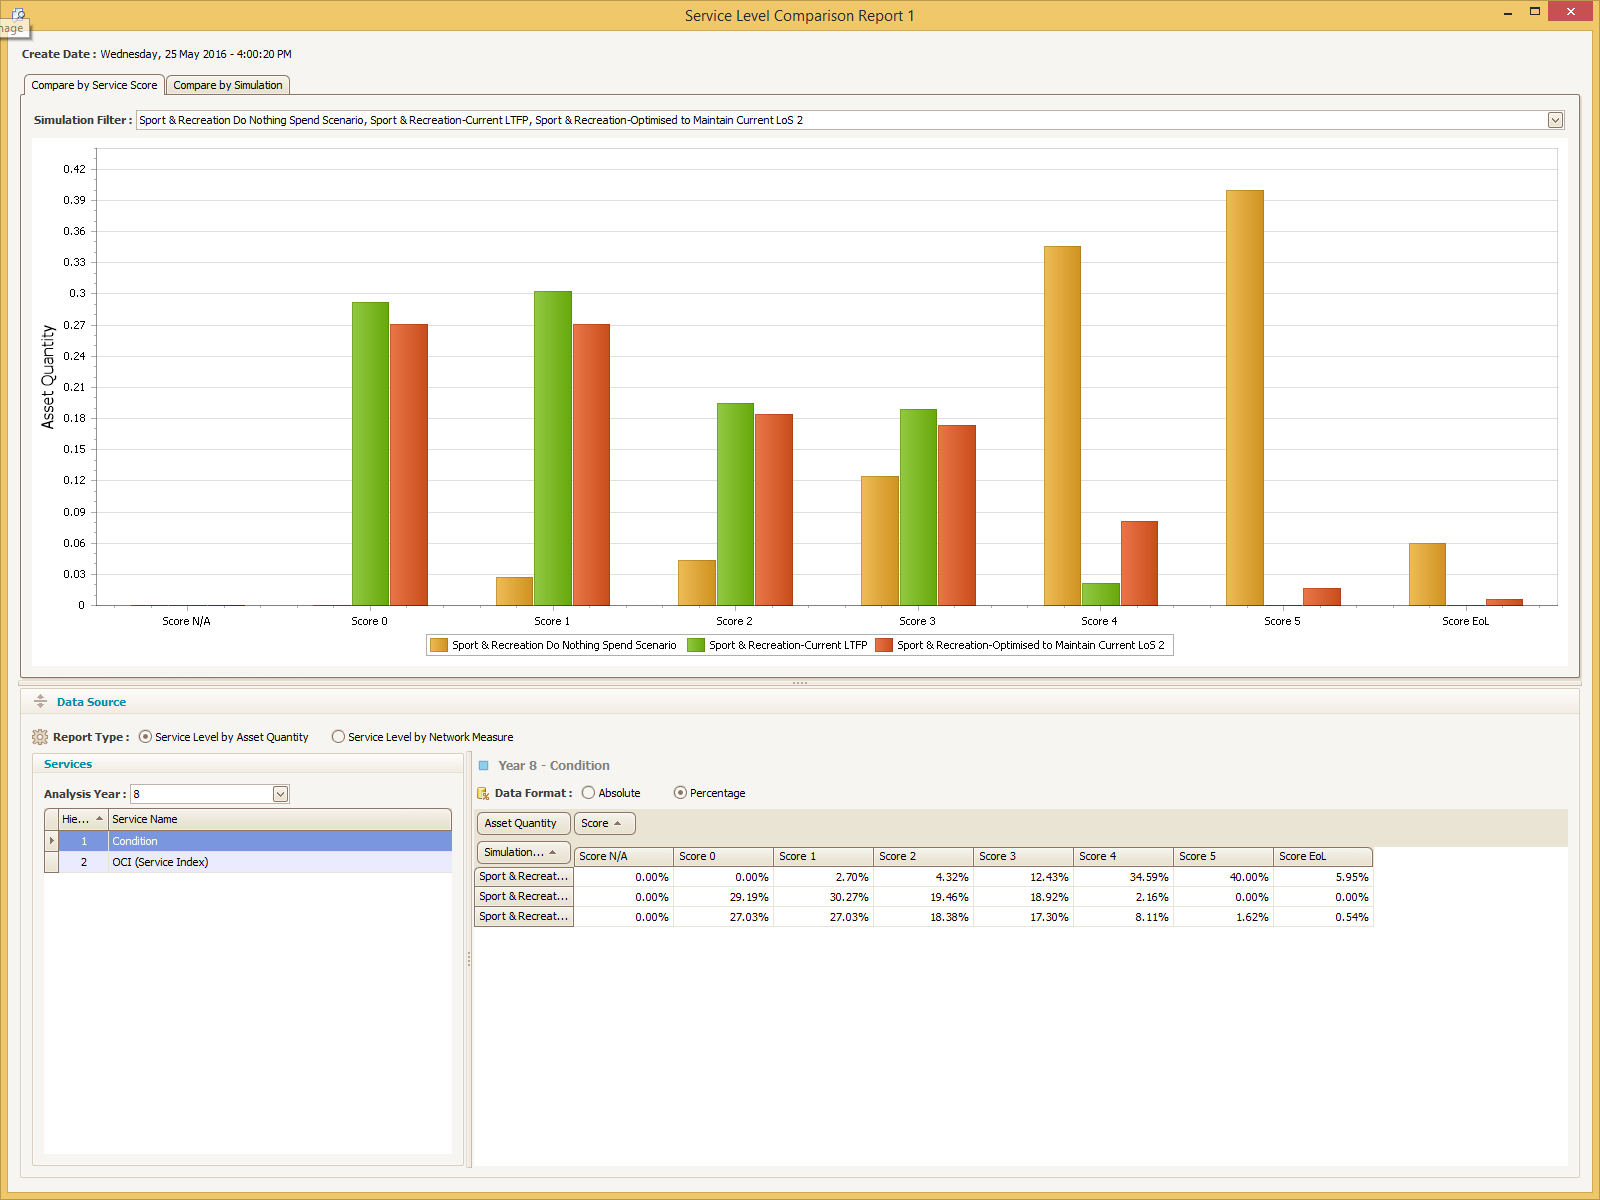Switch to Compare by Simulation tab
Screen dimensions: 1600x1200
tap(228, 85)
